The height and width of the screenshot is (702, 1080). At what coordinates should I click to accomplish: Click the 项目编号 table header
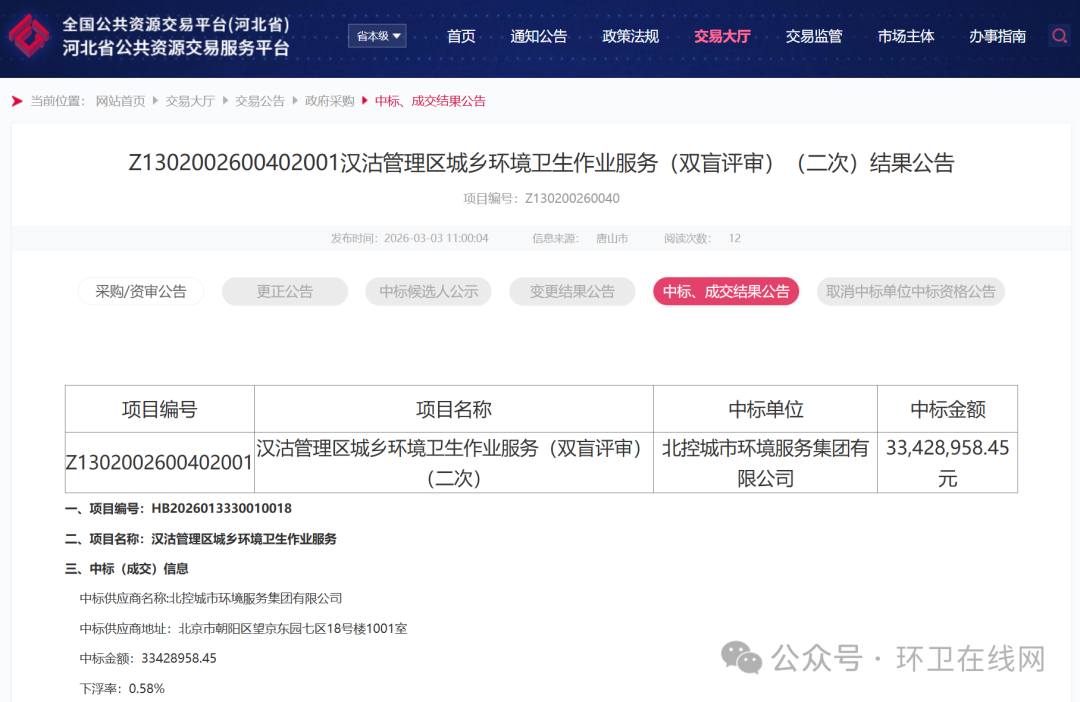(160, 409)
